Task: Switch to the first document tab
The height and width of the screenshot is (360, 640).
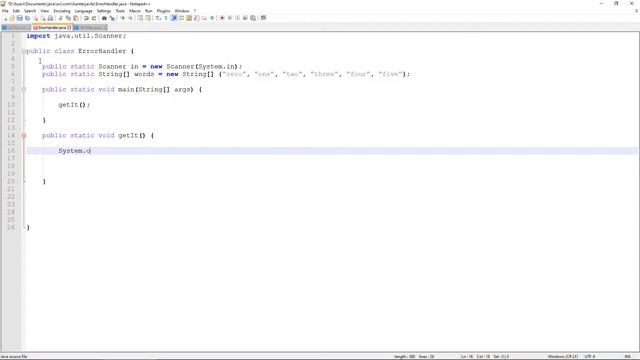Action: 16,27
